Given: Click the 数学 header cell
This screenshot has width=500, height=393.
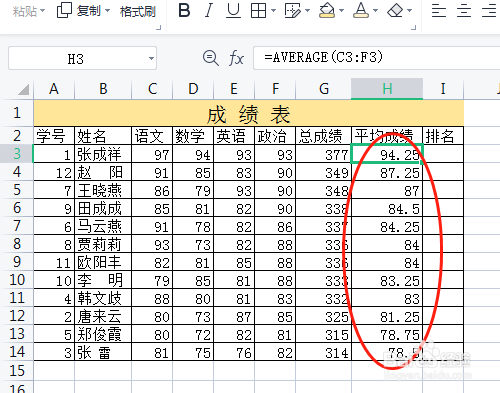Looking at the screenshot, I should 193,136.
